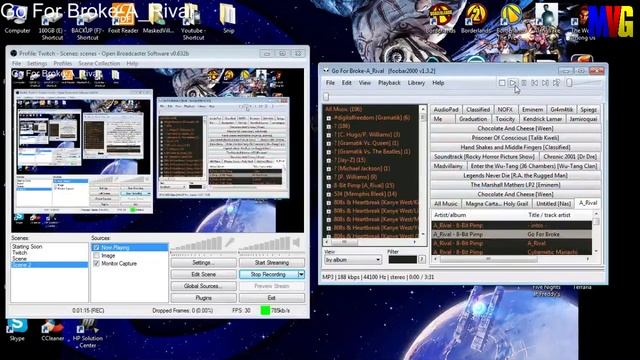The image size is (640, 360).
Task: Expand the ? [Michael Jackson] tree node
Action: 329,169
